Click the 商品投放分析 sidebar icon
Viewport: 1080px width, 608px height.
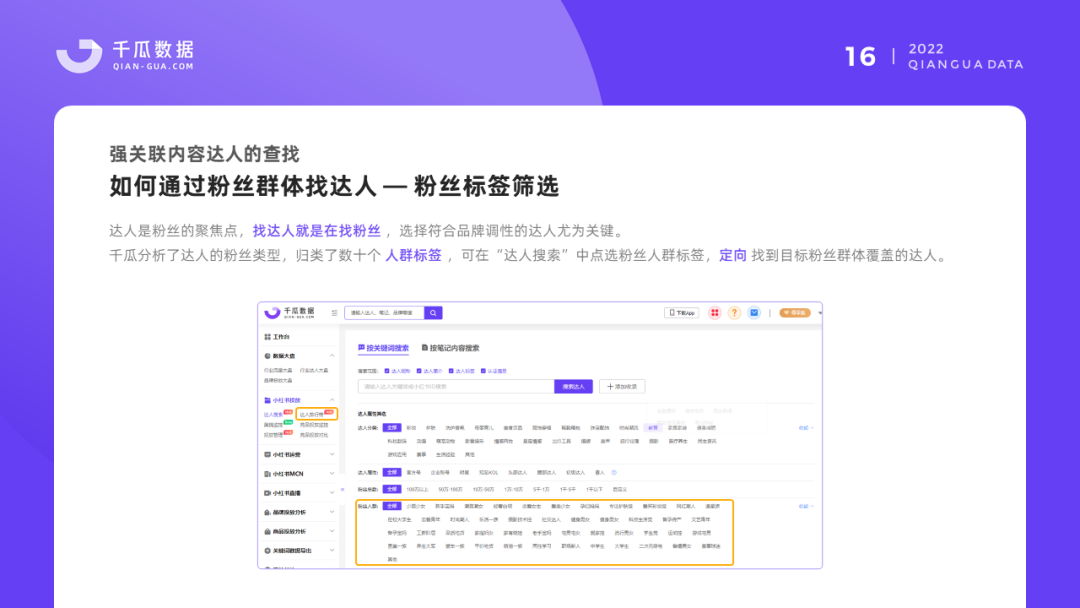pos(267,532)
